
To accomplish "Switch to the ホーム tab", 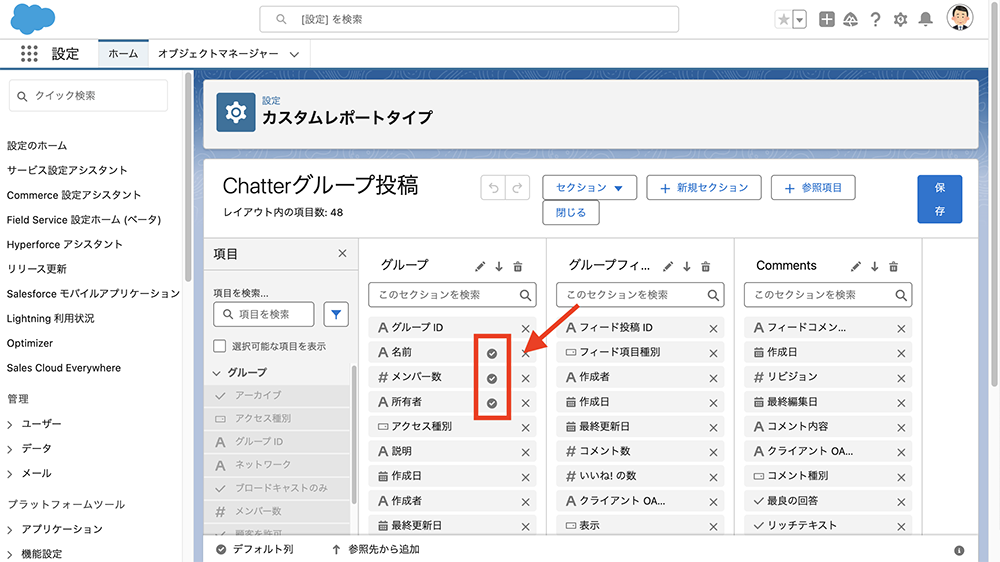I will coord(123,54).
